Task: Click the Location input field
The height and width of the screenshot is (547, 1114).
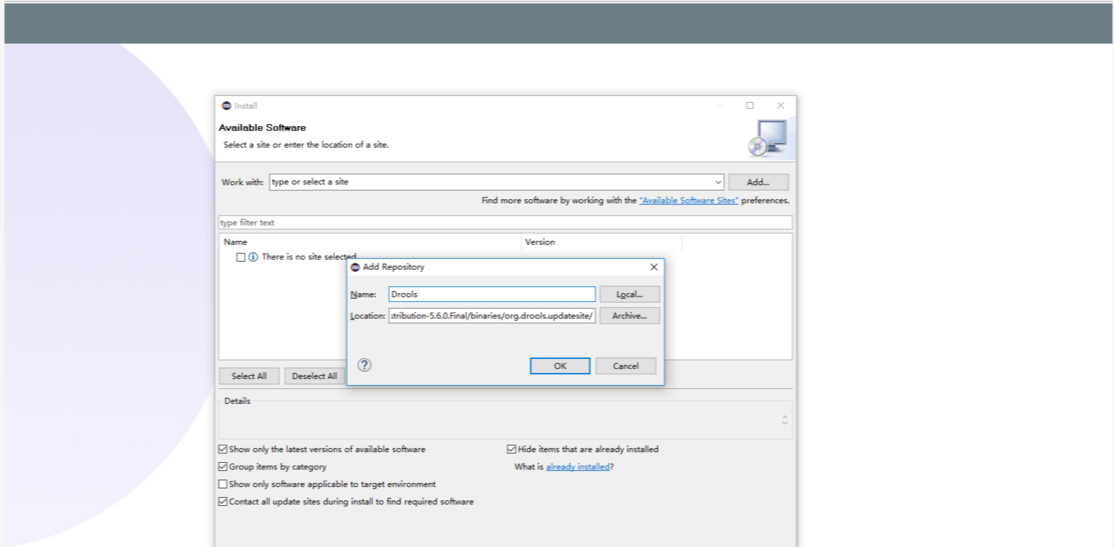Action: 492,316
